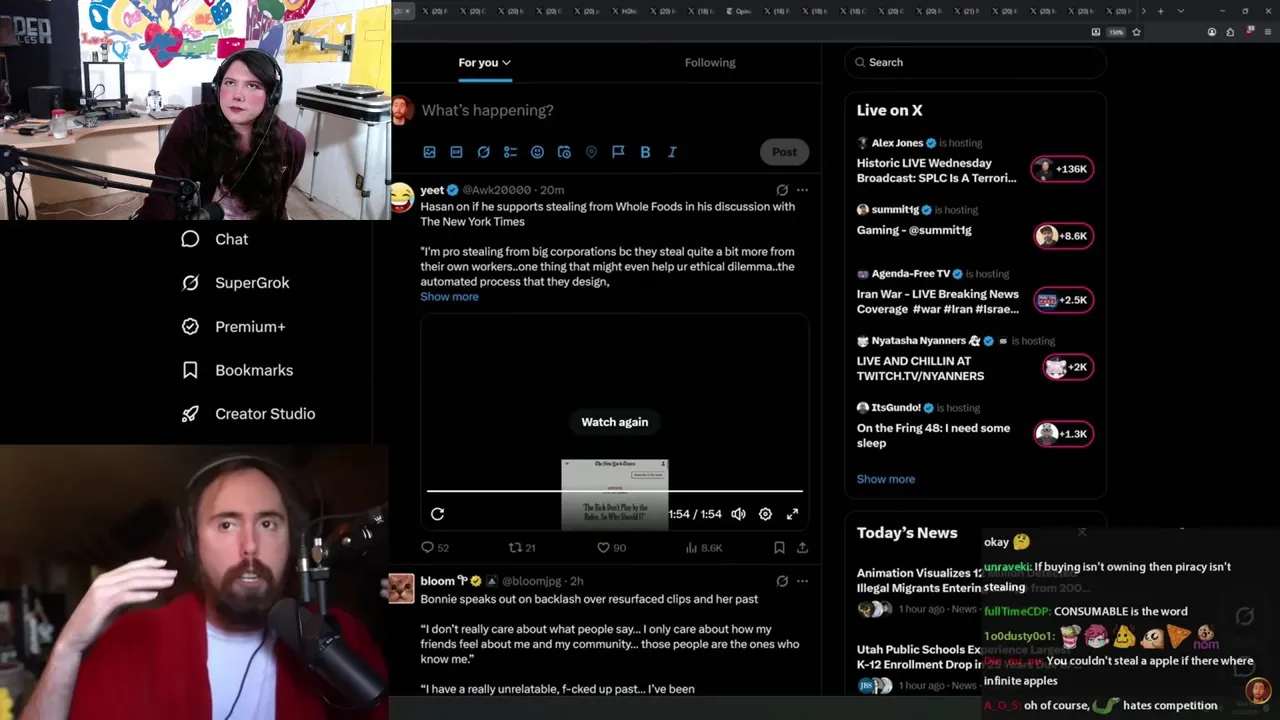Open Historic LIVE Wednesday Broadcast title
This screenshot has height=720, width=1280.
pos(937,170)
